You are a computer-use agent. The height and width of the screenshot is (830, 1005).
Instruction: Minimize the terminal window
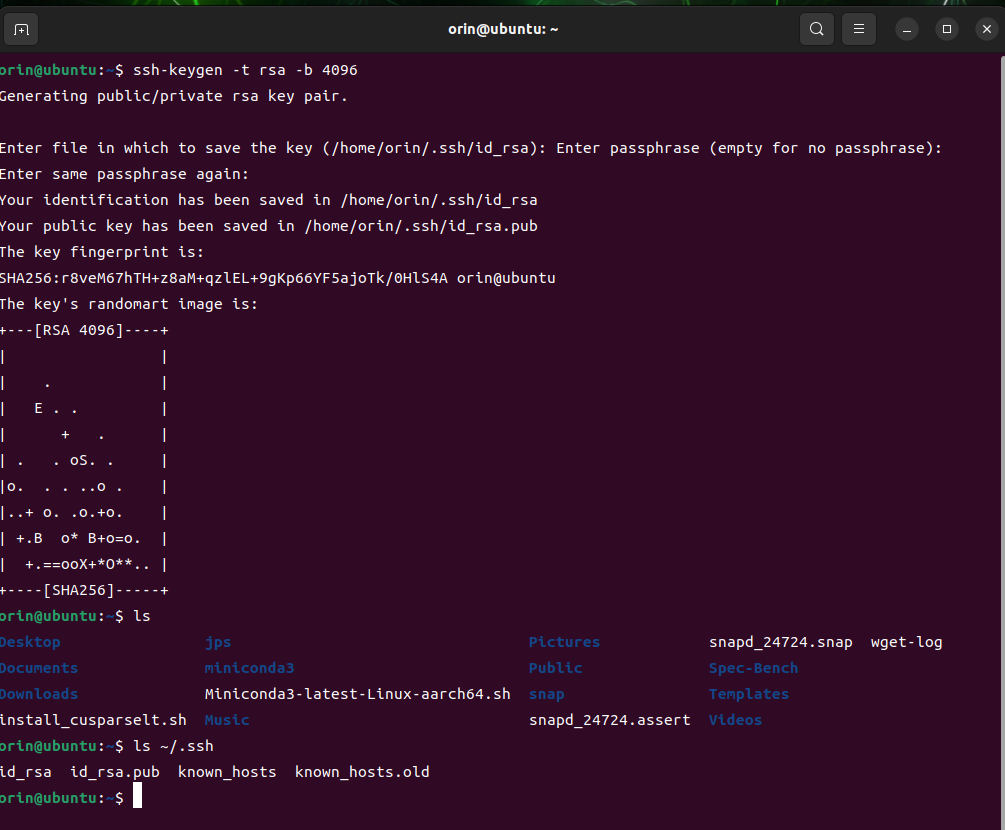[907, 29]
